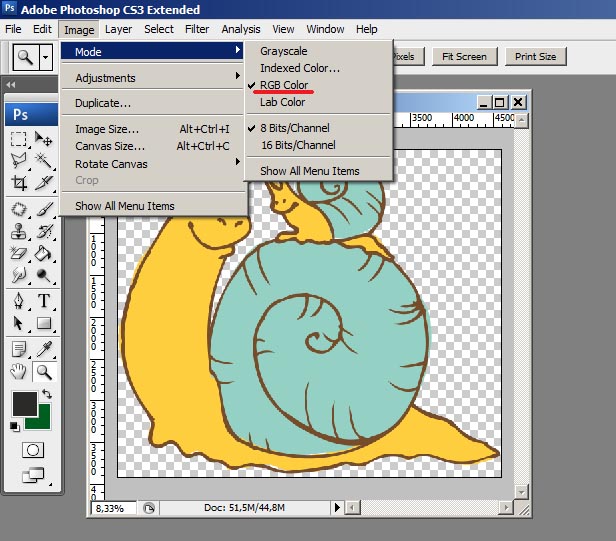Open the Filter menu
Viewport: 616px width, 541px height.
(x=197, y=29)
